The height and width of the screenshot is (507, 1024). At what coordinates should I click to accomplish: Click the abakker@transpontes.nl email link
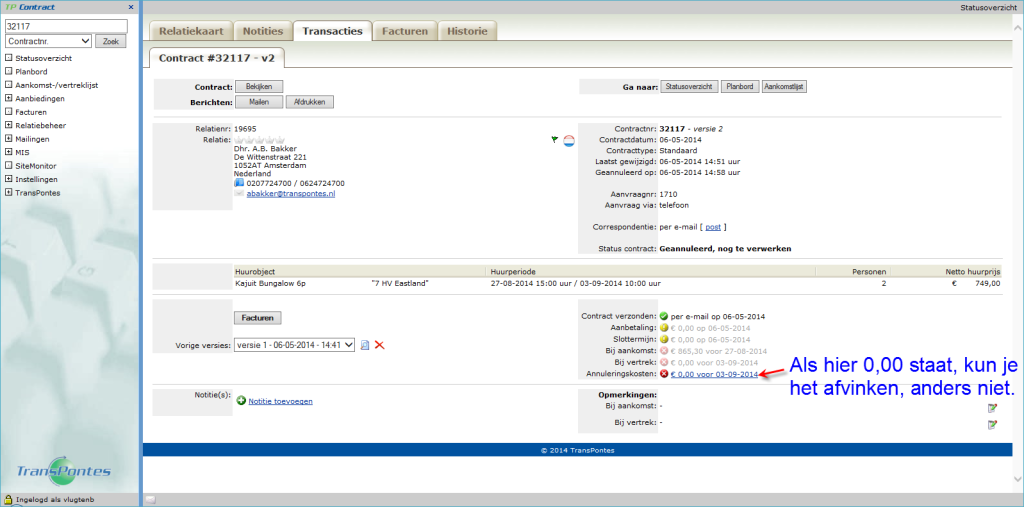click(x=291, y=194)
